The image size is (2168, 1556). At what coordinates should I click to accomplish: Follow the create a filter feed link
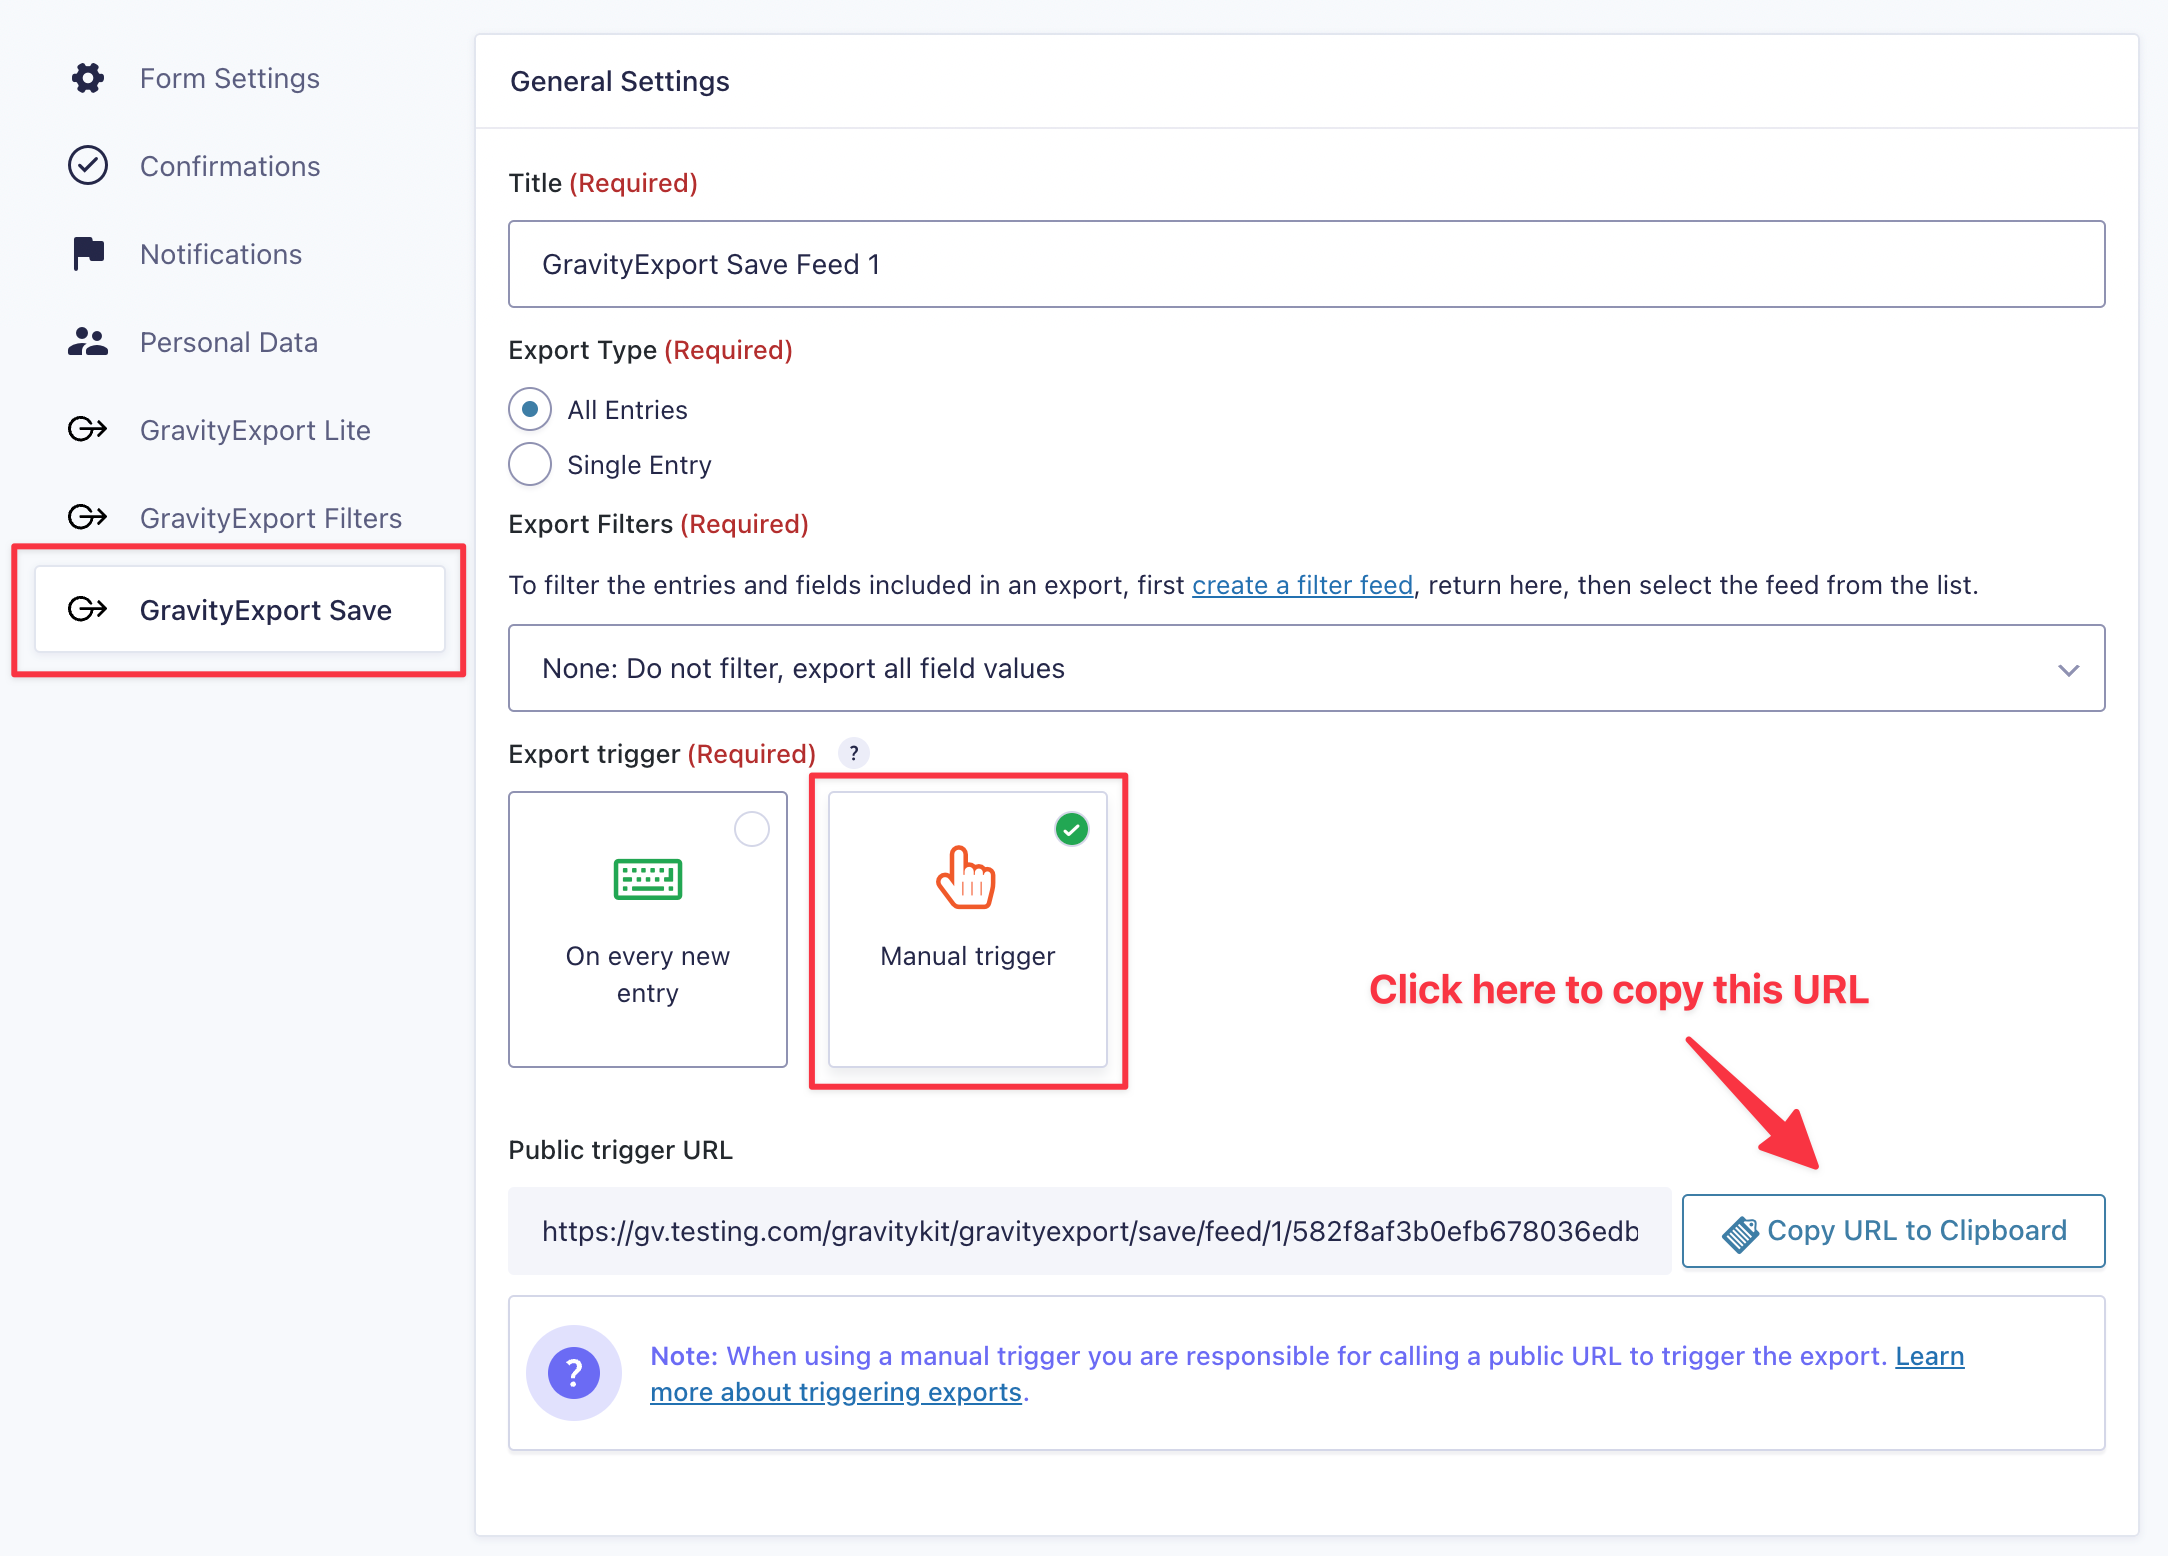point(1302,585)
